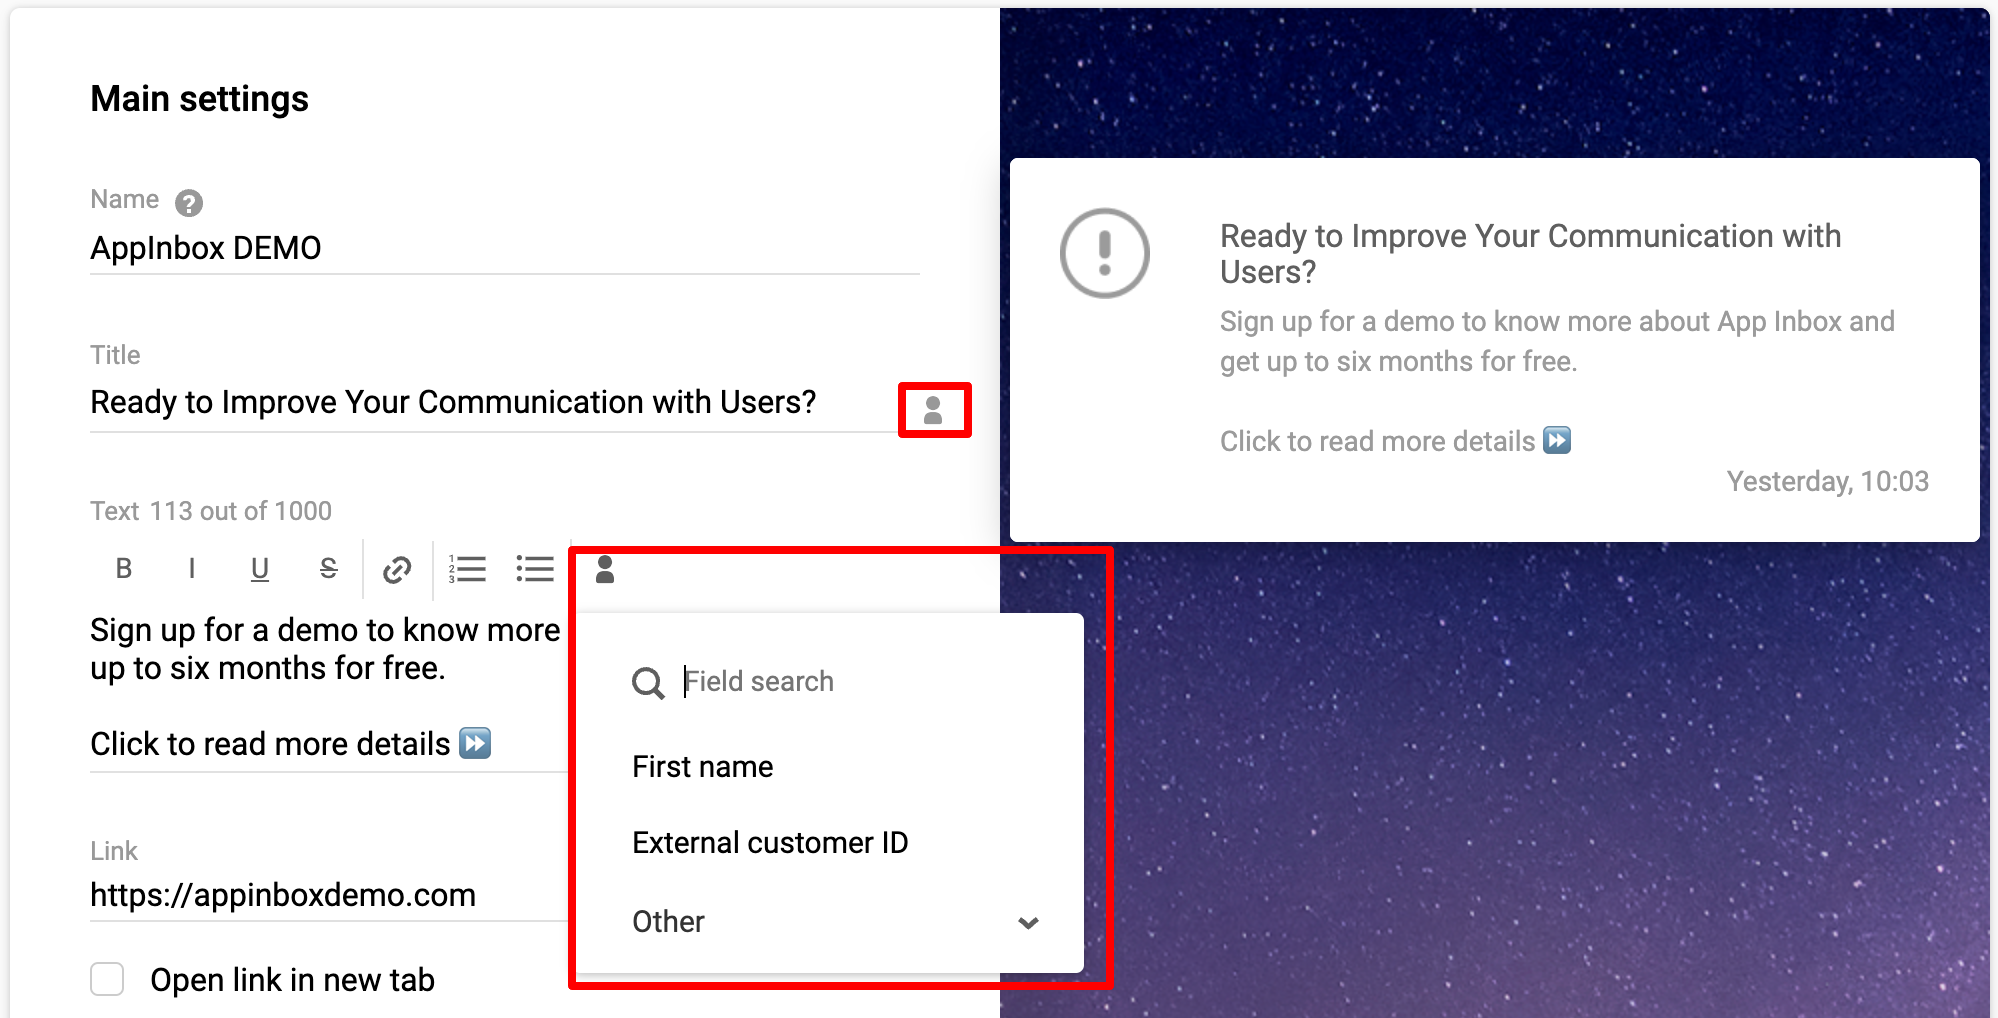1998x1018 pixels.
Task: Open the Name help tooltip icon
Action: (189, 203)
